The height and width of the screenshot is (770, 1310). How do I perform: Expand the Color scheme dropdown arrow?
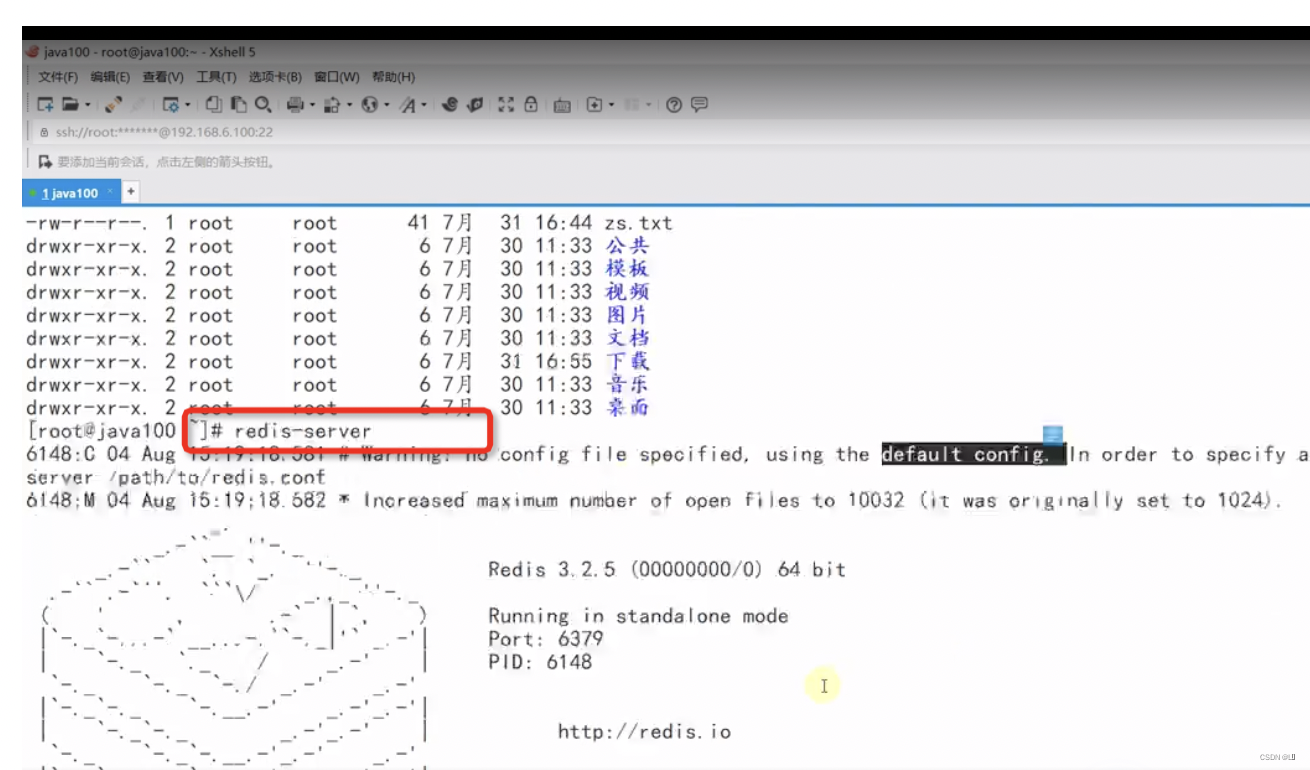(x=348, y=104)
